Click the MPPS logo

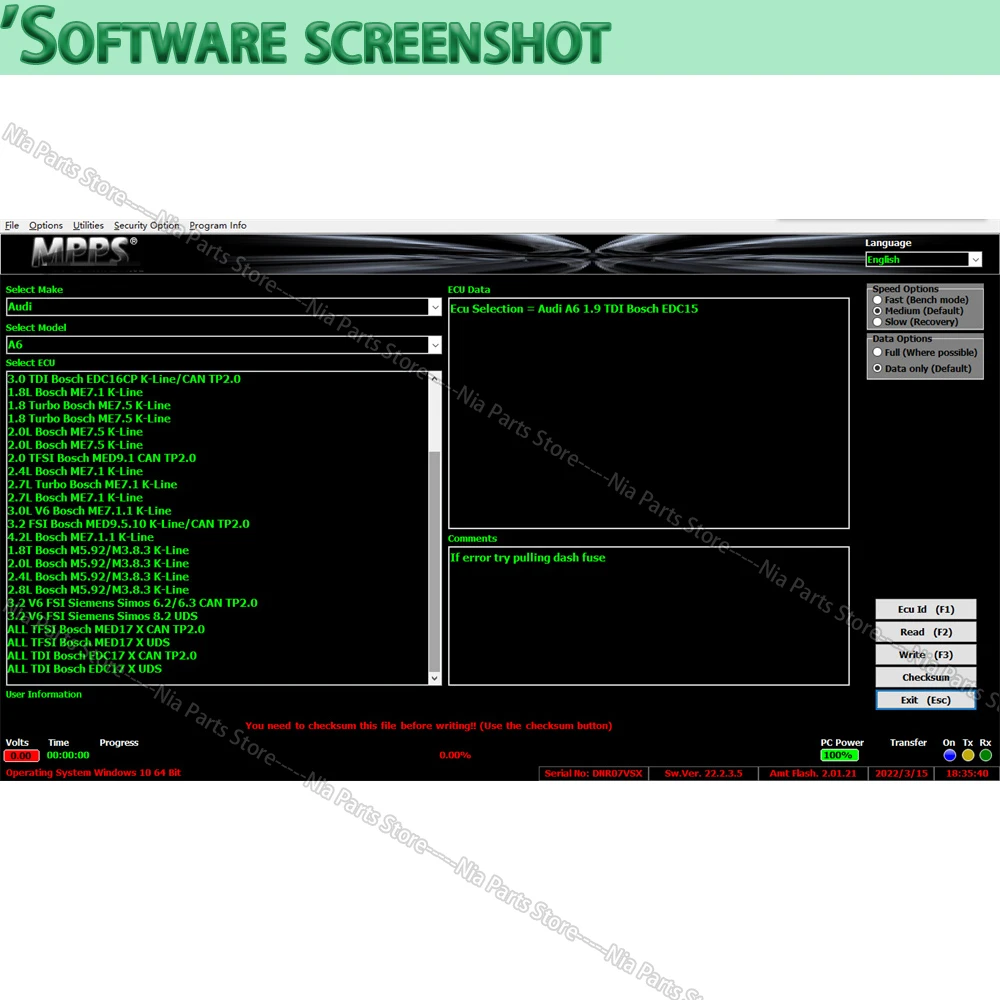coord(84,252)
